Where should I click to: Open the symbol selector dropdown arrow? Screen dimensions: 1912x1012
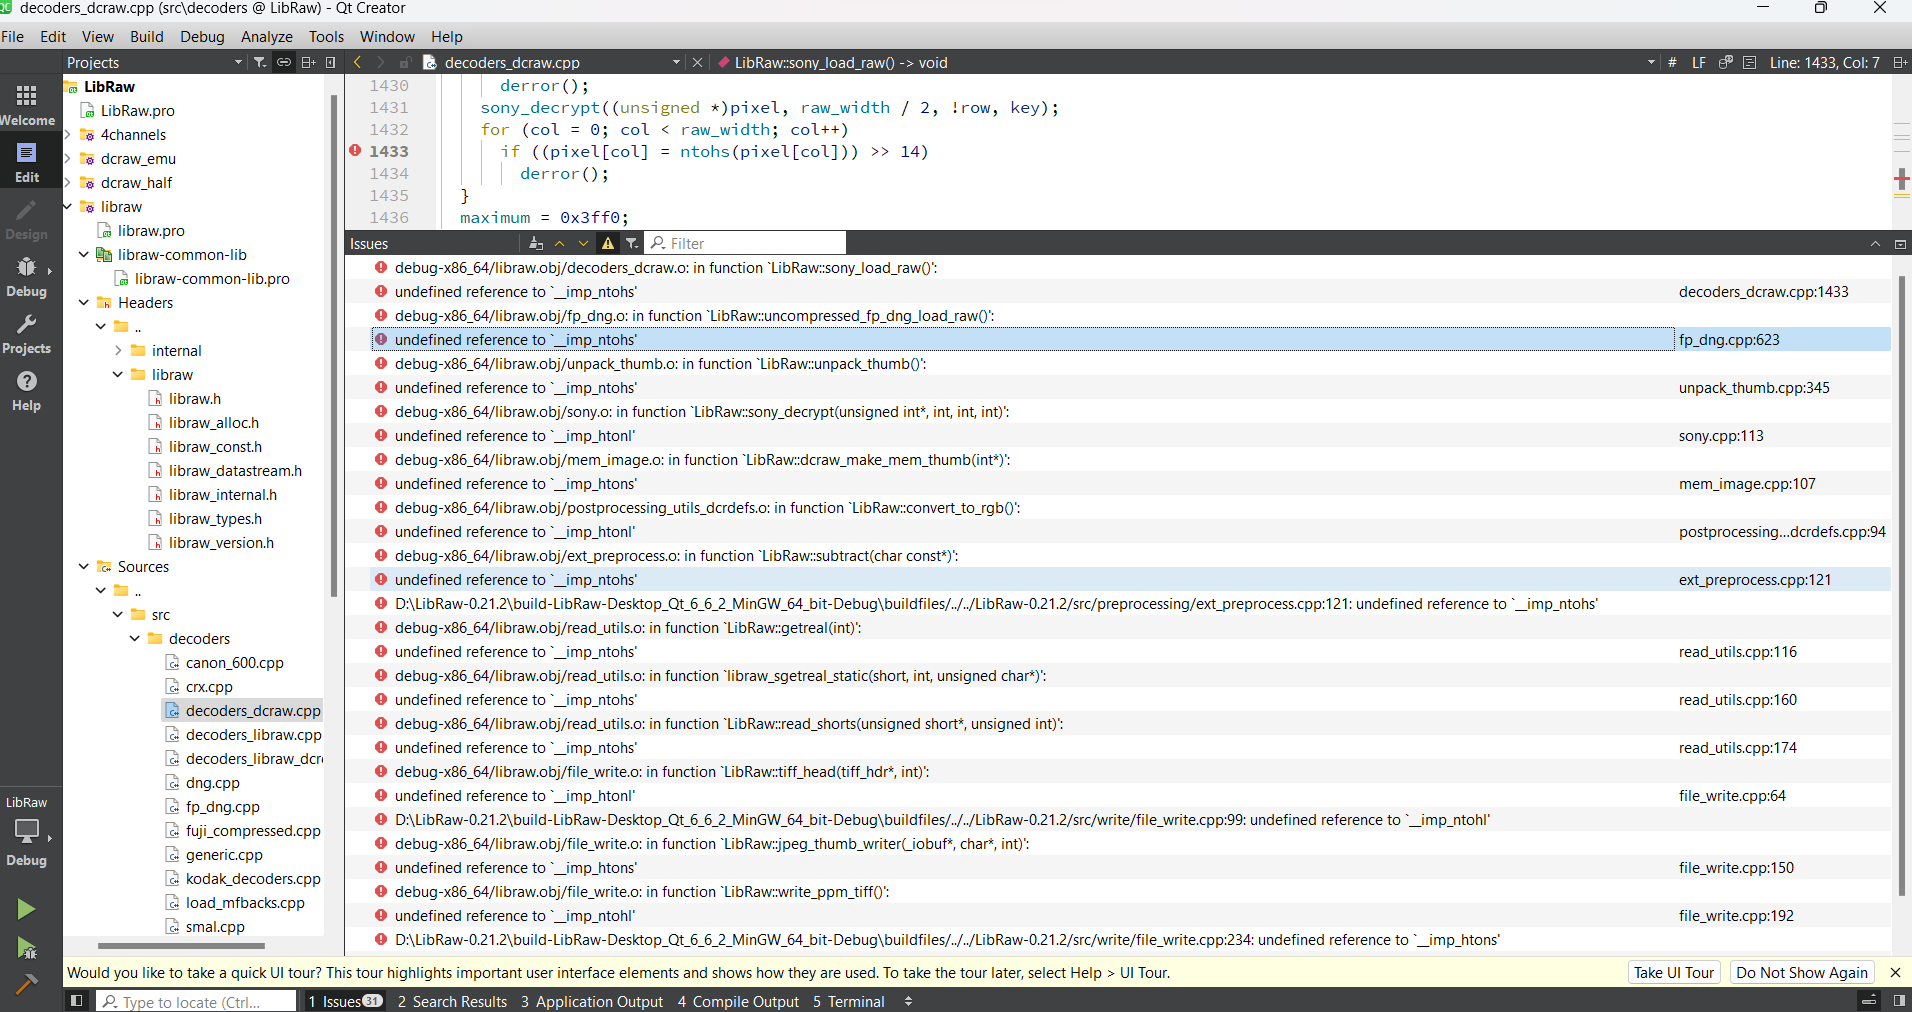[1651, 62]
